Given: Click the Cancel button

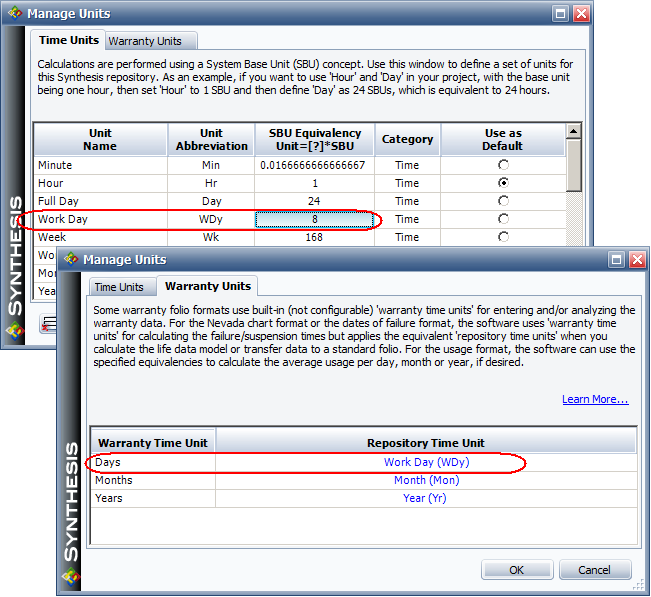Looking at the screenshot, I should [x=594, y=570].
